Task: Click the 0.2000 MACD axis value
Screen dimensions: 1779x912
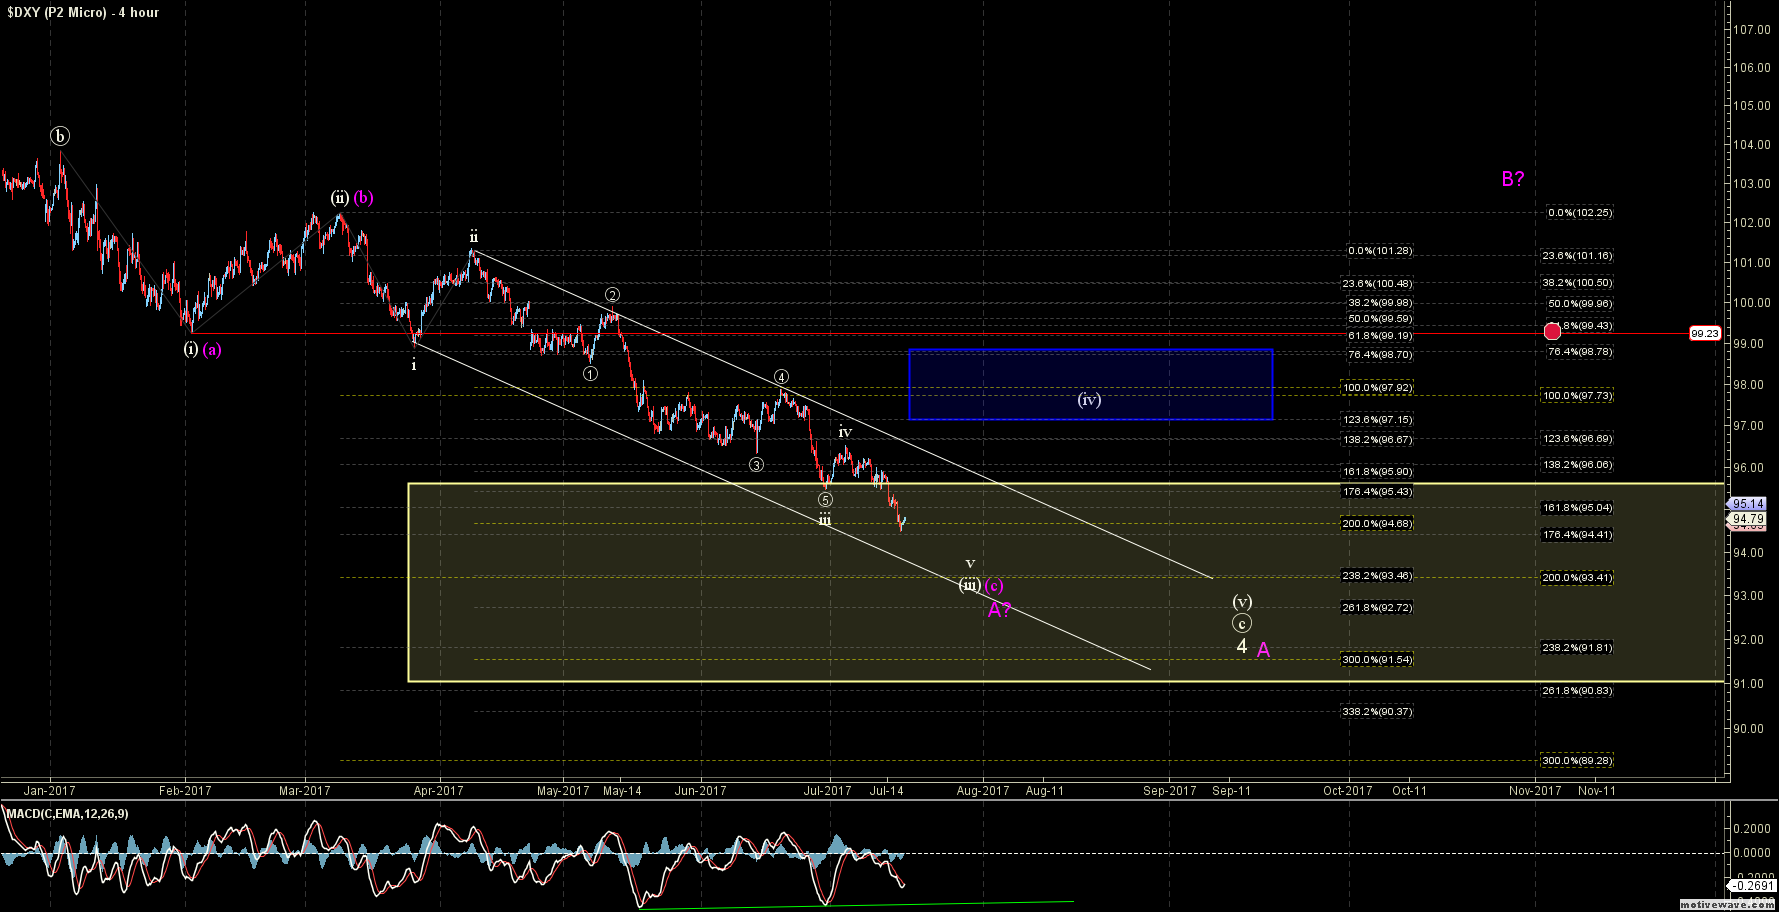Action: 1754,828
